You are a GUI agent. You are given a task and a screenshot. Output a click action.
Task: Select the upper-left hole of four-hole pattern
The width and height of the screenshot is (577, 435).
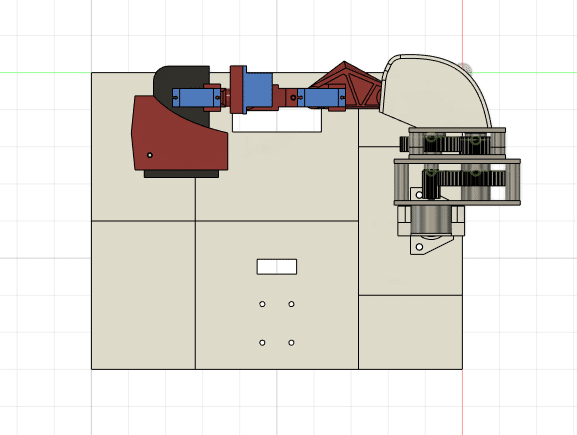[262, 304]
